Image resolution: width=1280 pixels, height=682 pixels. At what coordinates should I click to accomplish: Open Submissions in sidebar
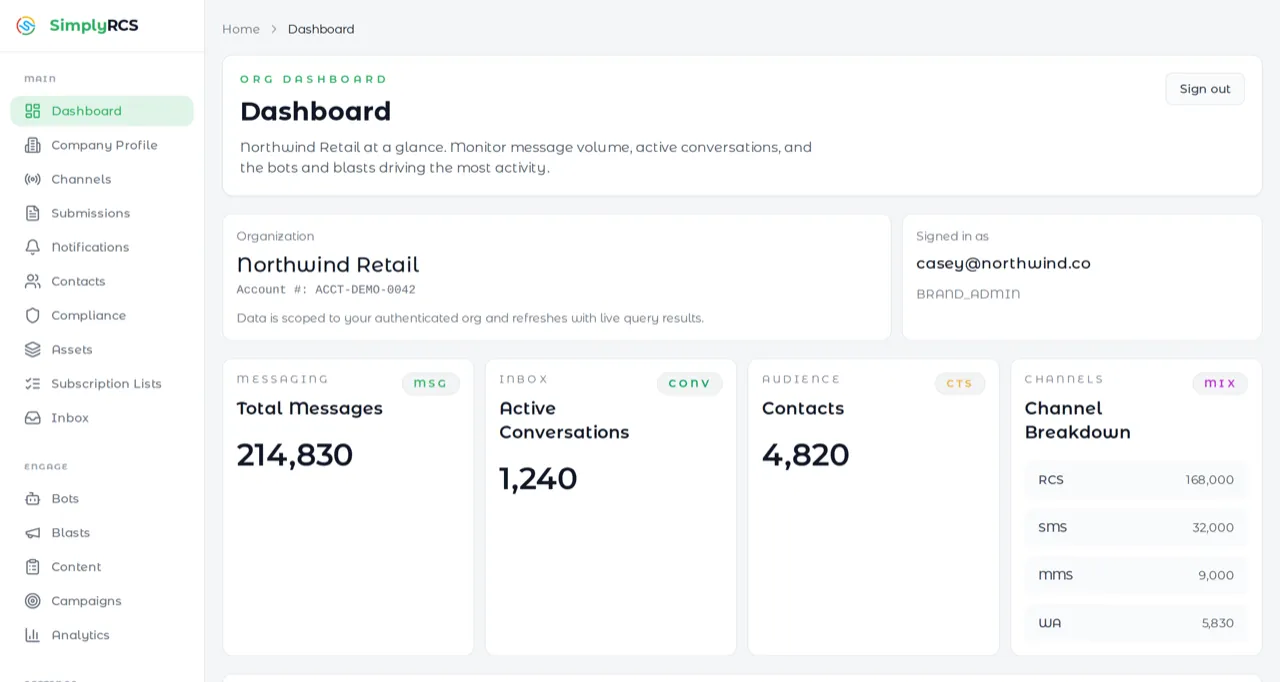102,213
